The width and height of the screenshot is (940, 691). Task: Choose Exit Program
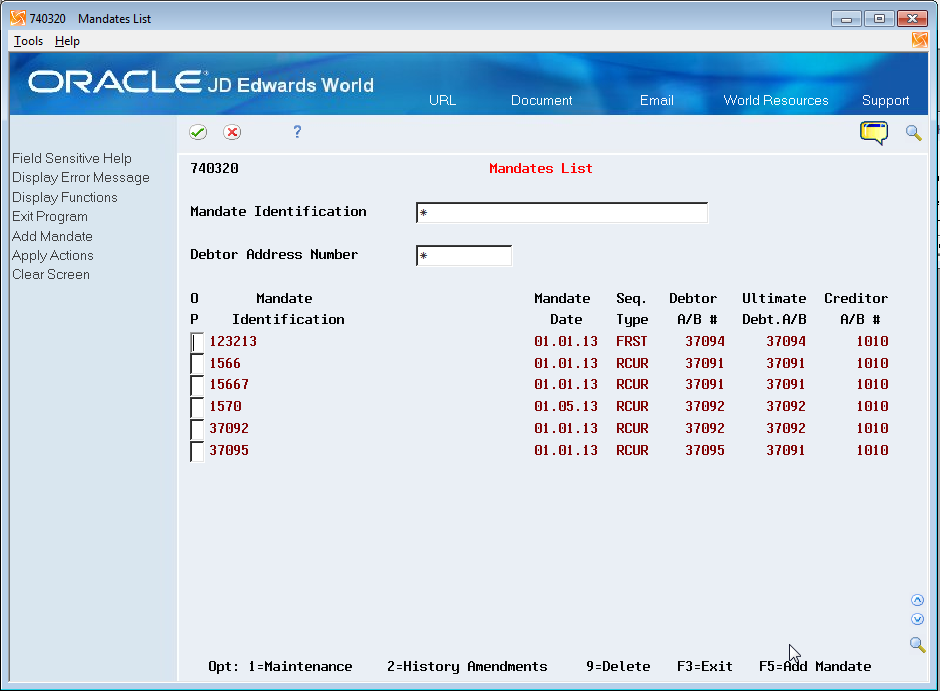[50, 216]
